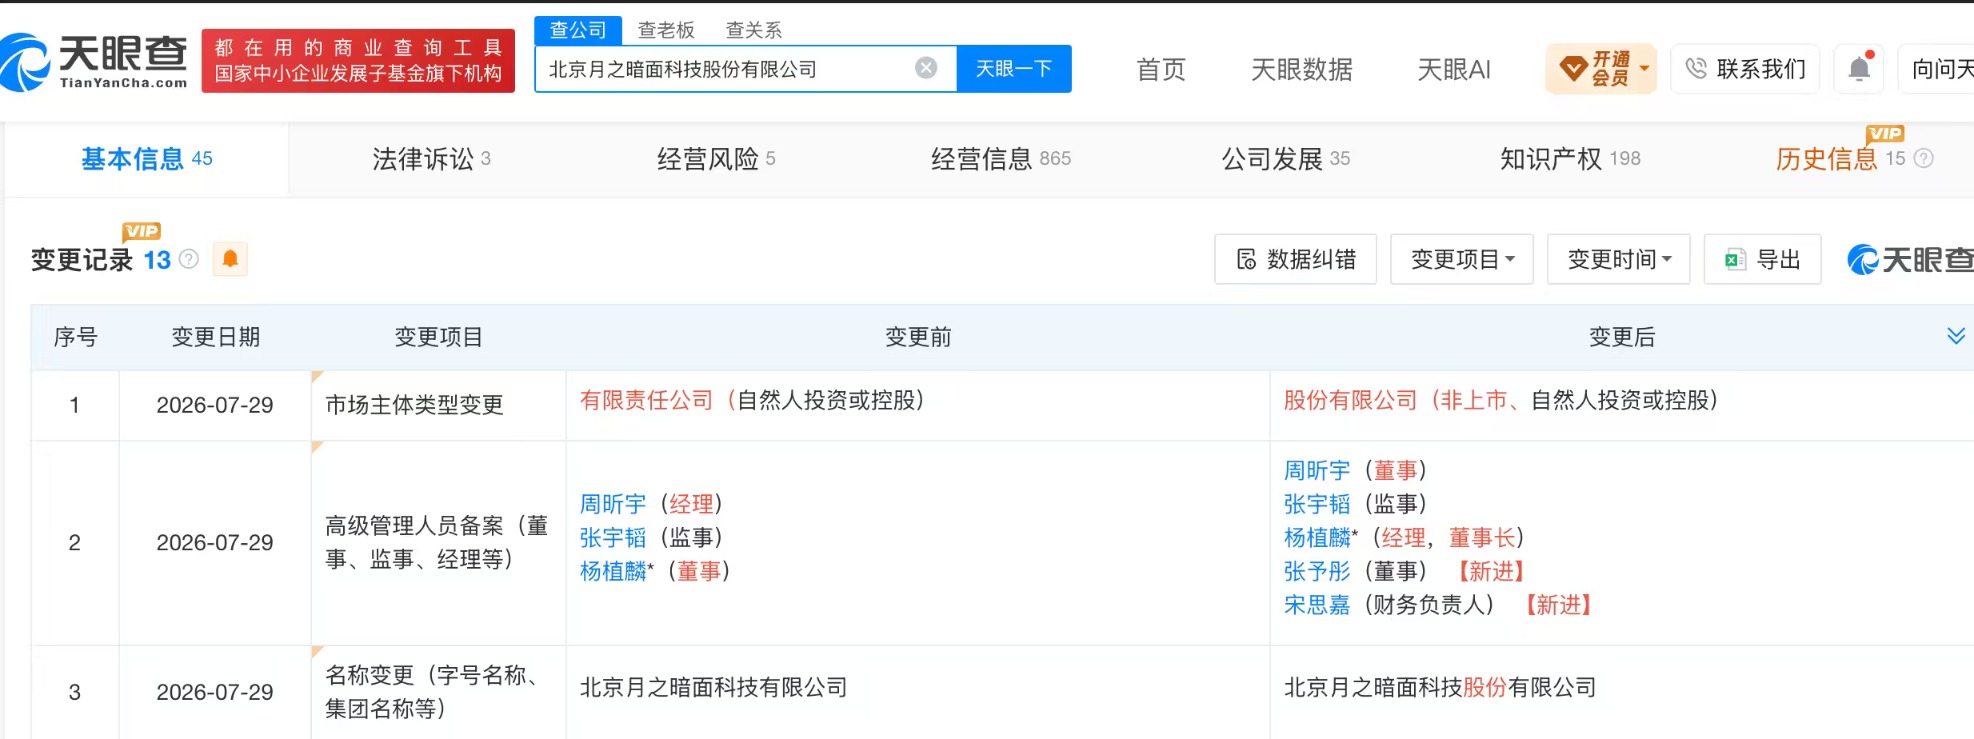Image resolution: width=1974 pixels, height=739 pixels.
Task: Expand table with the blue double chevron
Action: (x=1956, y=336)
